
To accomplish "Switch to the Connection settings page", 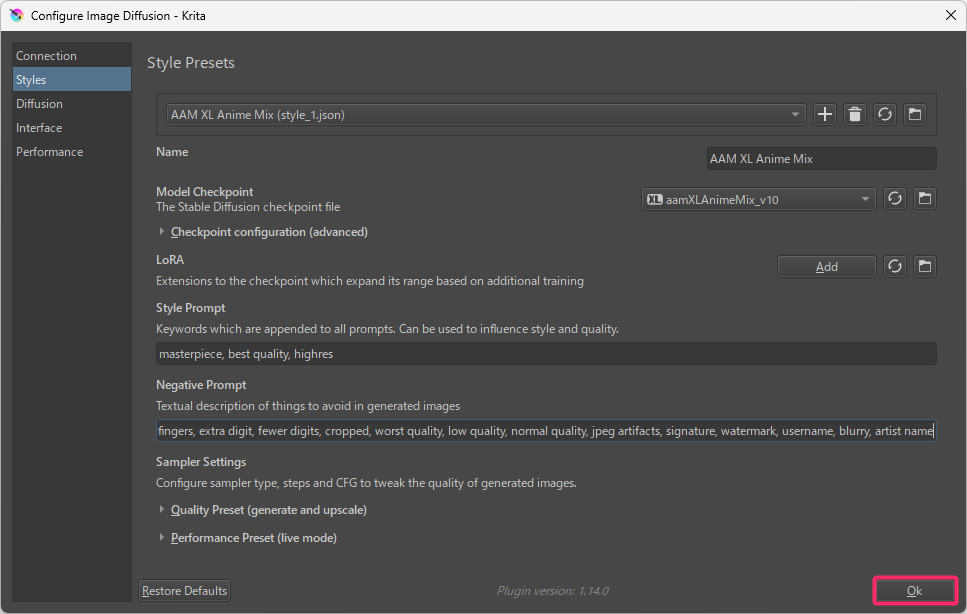I will point(72,55).
